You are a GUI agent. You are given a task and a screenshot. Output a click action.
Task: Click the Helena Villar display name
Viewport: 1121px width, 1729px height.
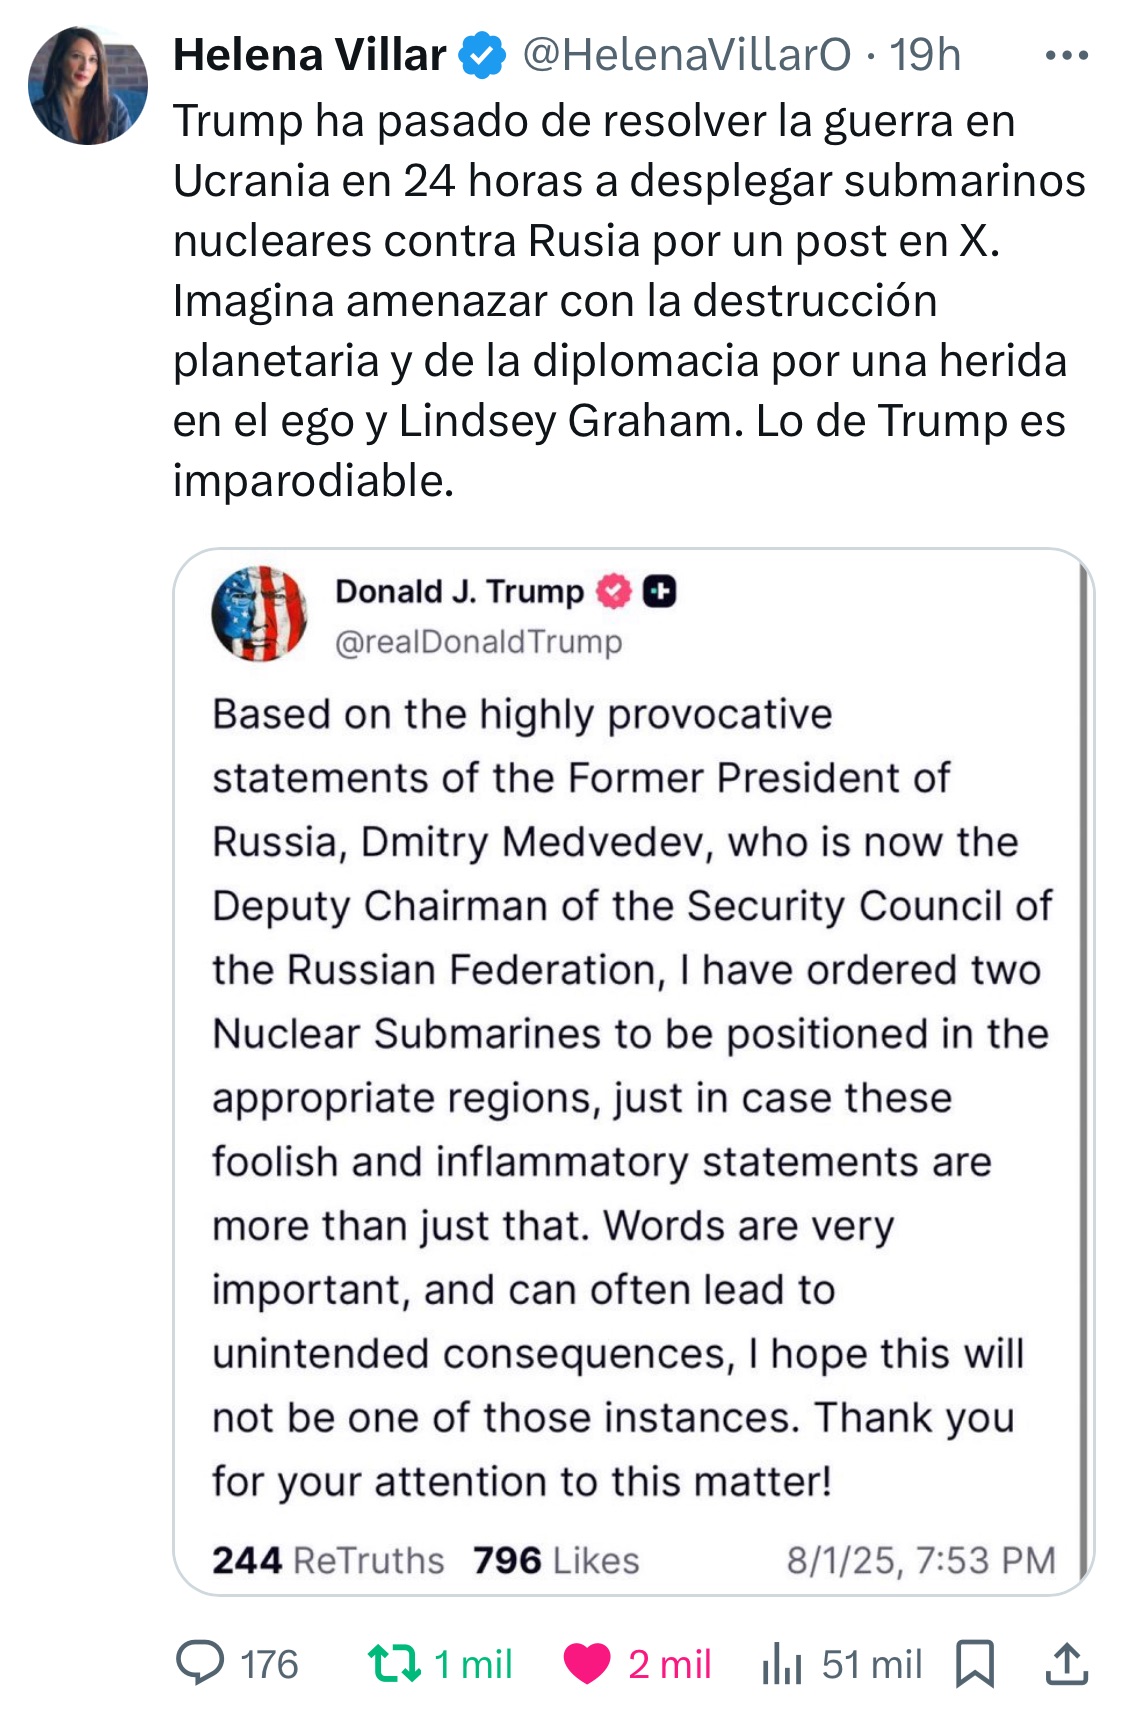tap(309, 55)
